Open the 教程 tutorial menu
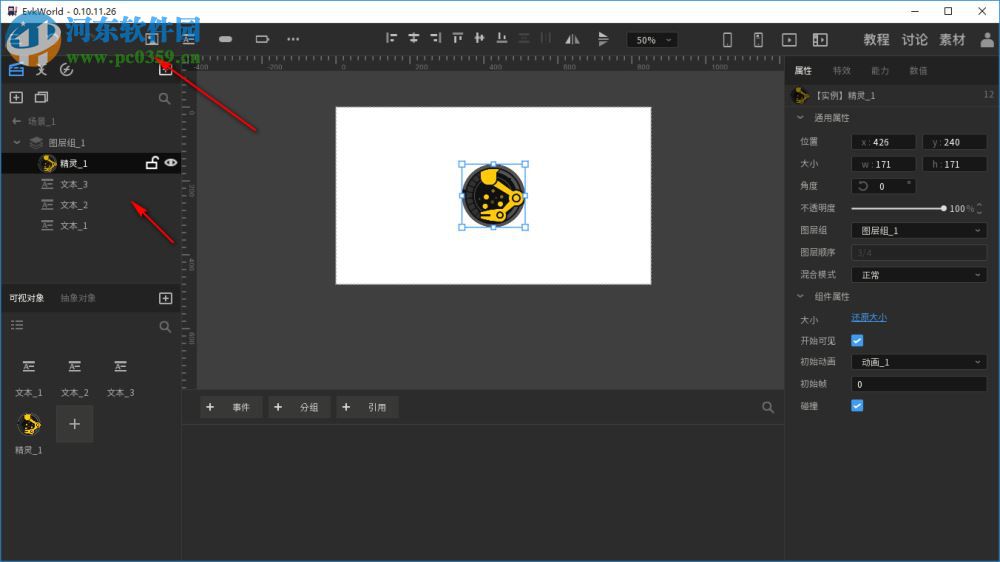1000x562 pixels. tap(876, 40)
